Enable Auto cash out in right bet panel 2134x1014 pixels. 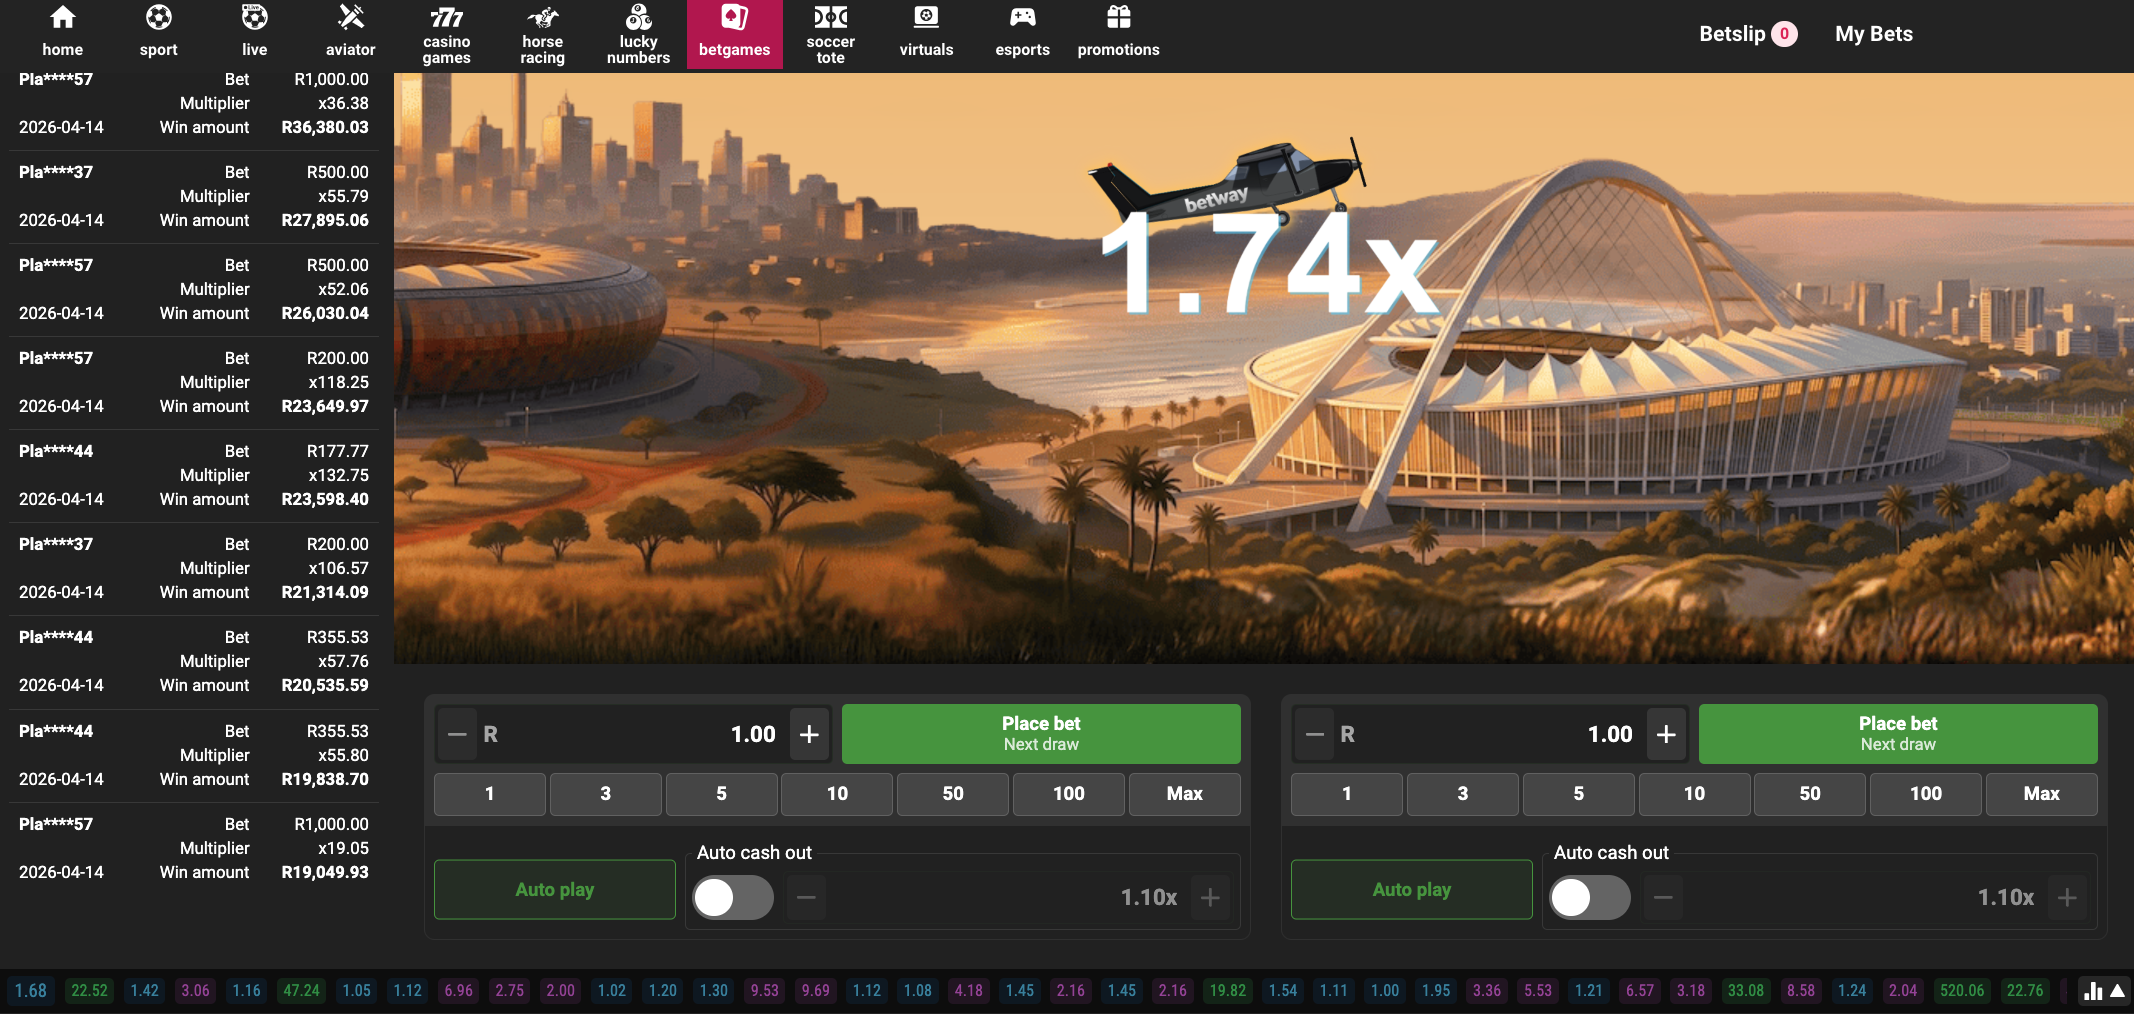point(1590,897)
